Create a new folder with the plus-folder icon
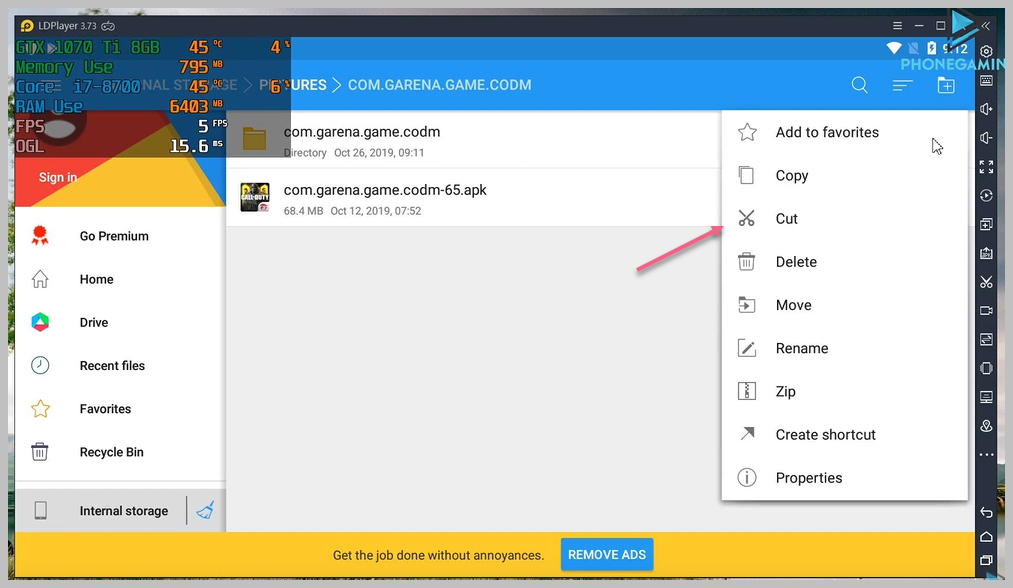1013x588 pixels. pos(946,85)
